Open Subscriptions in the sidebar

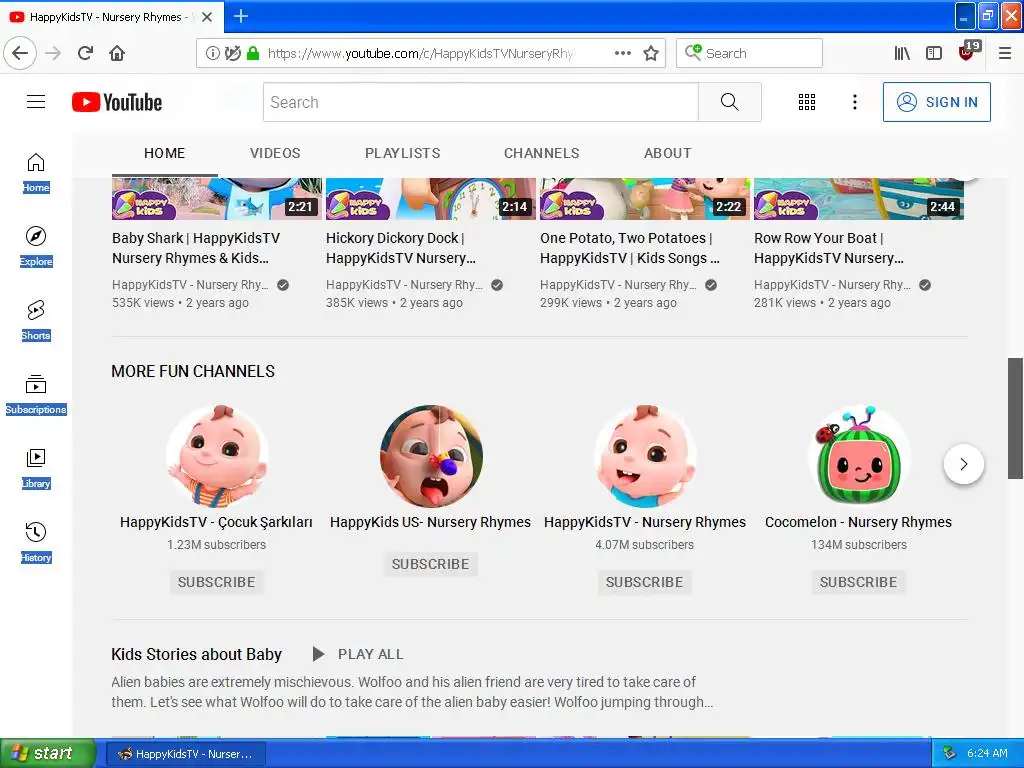click(36, 394)
